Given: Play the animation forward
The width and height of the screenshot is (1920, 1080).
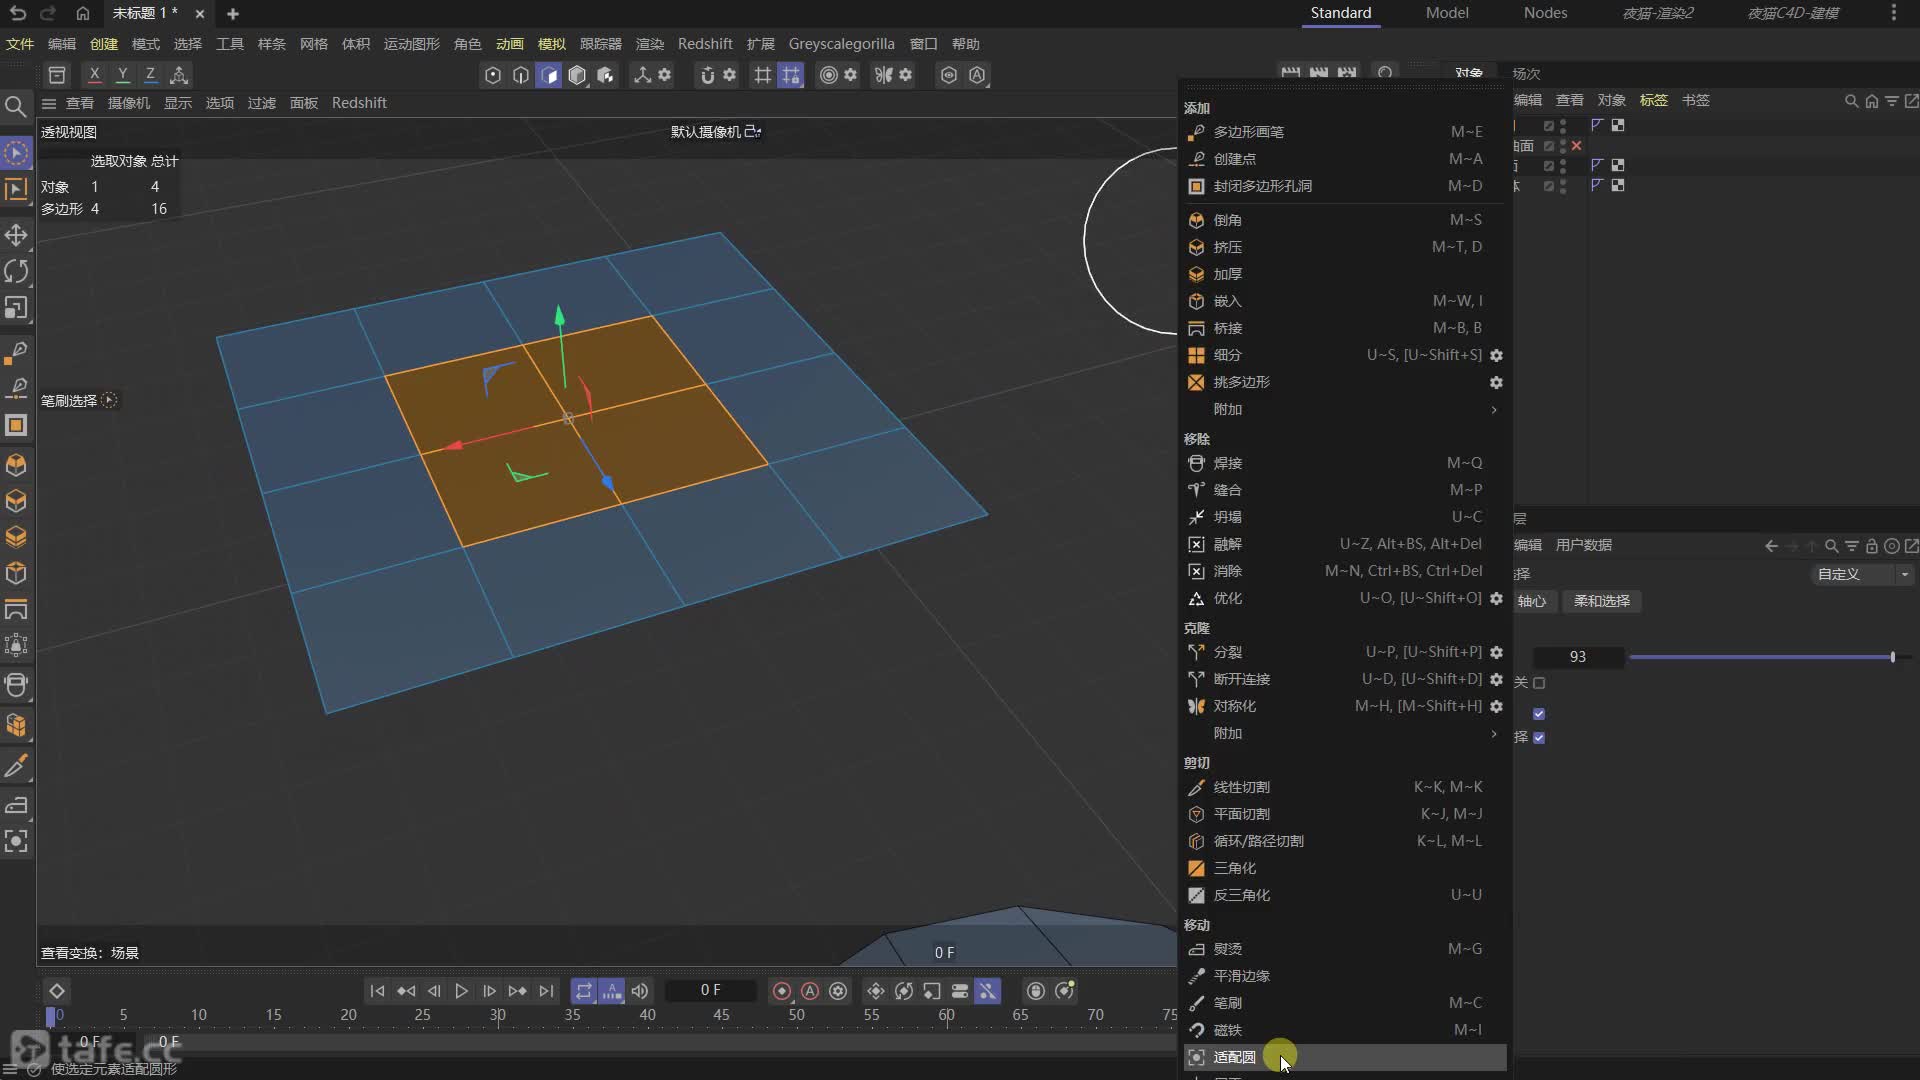Looking at the screenshot, I should 461,991.
